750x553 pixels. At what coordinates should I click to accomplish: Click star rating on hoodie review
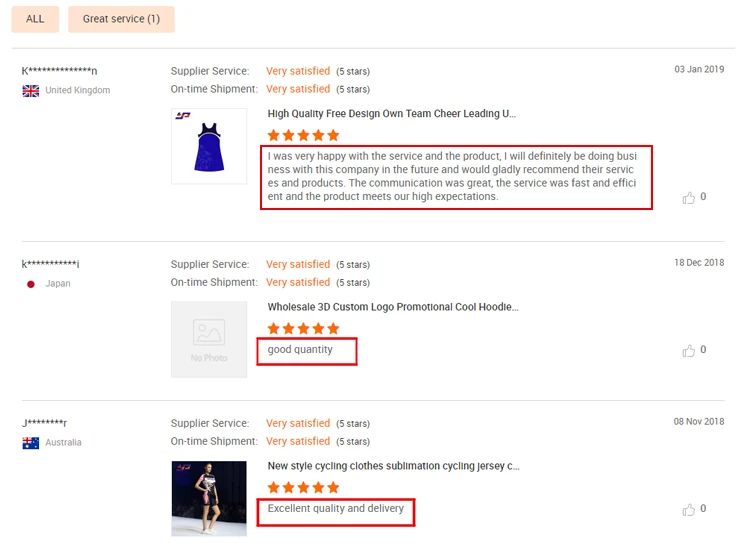(303, 329)
